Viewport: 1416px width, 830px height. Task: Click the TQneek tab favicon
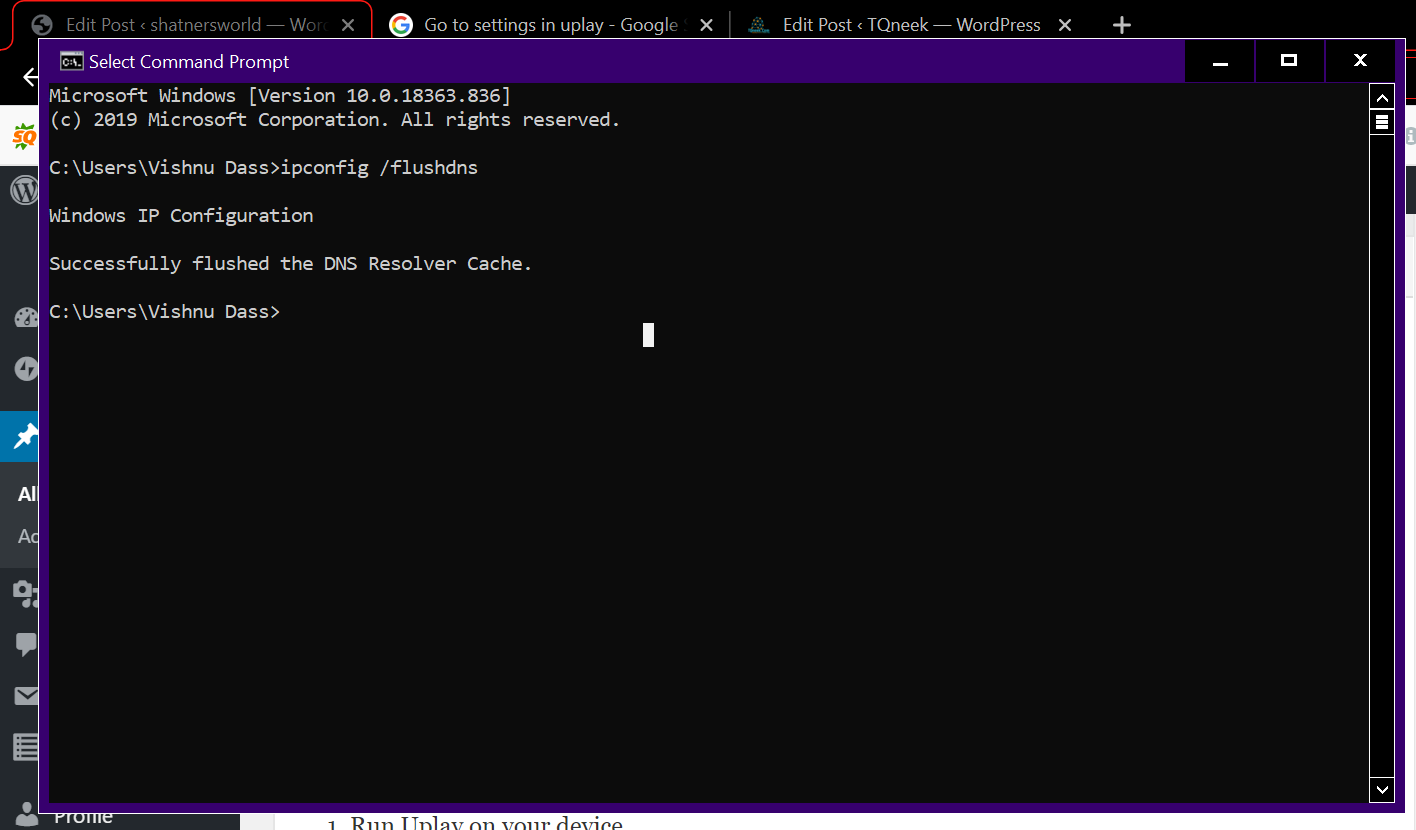click(x=759, y=25)
